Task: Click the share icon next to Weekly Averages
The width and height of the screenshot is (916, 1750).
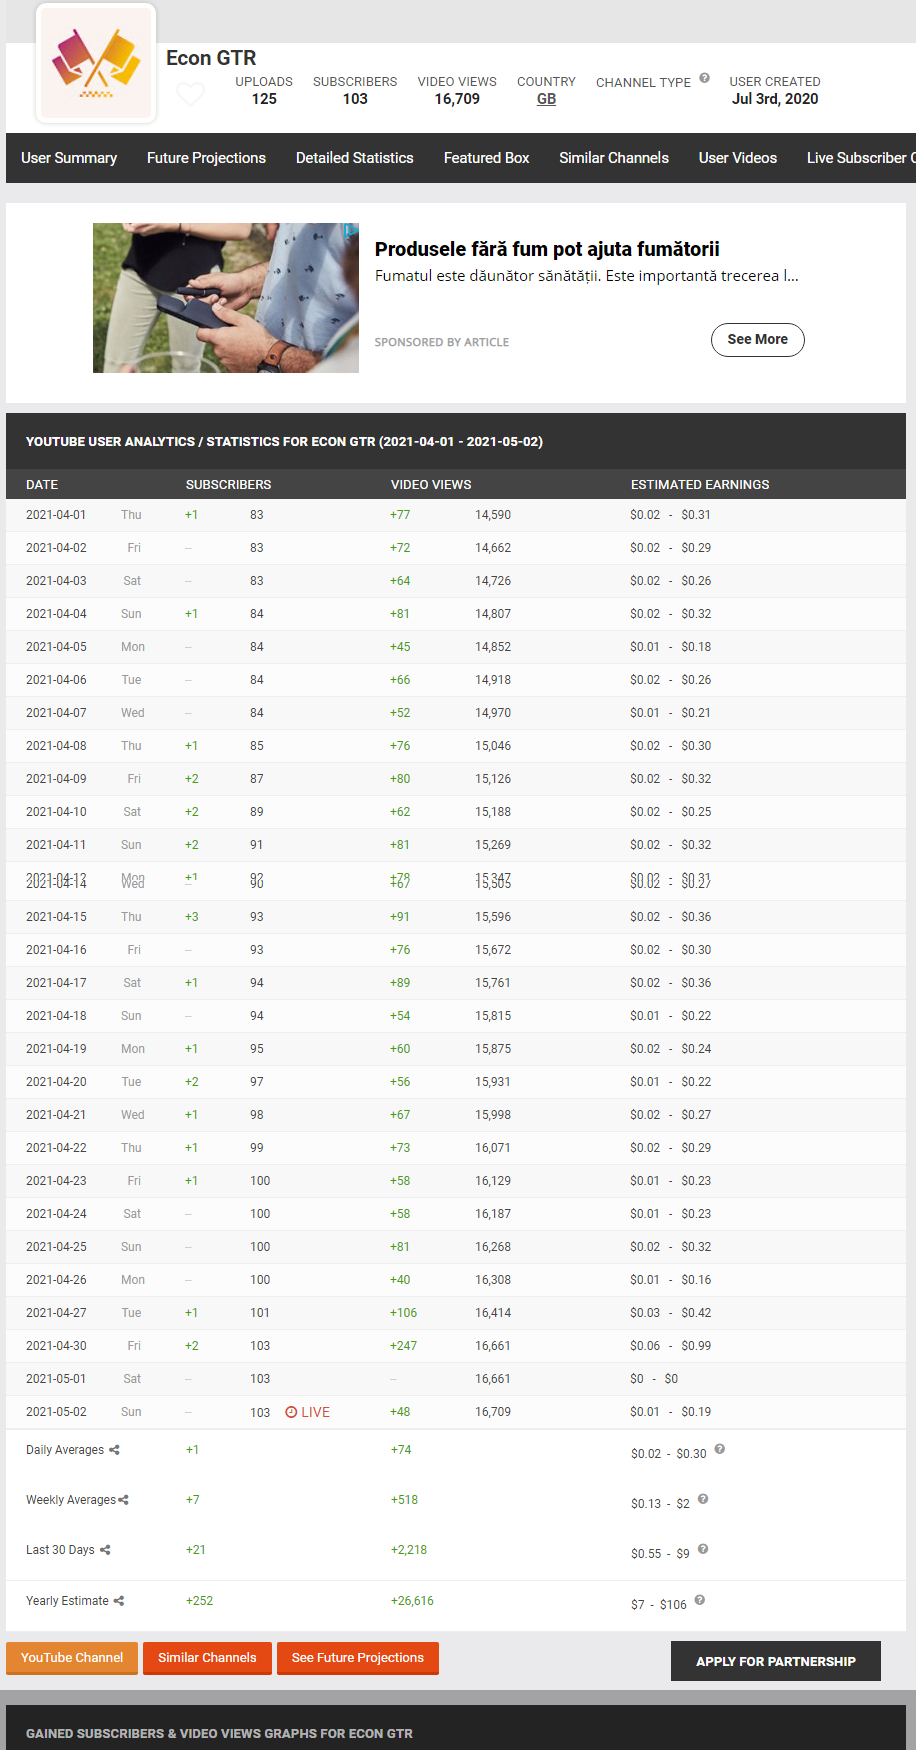Action: (124, 1500)
